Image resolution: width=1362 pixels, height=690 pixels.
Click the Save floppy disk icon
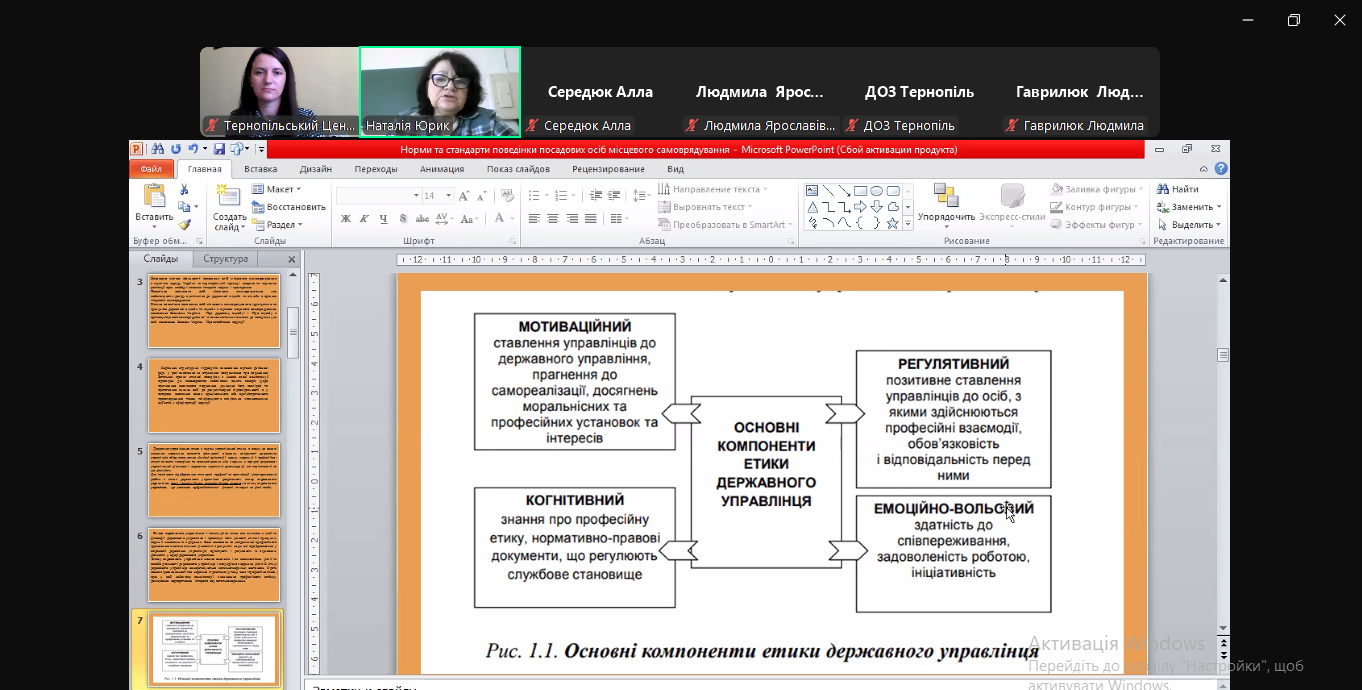click(219, 150)
